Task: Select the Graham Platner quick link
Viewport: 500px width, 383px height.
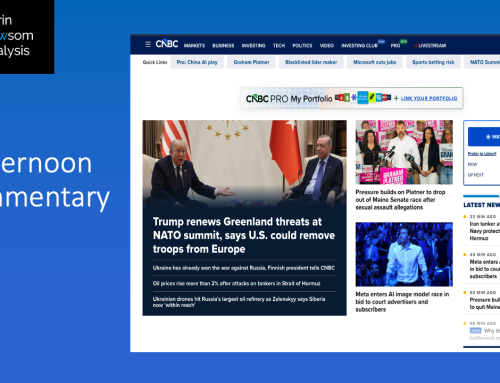Action: click(251, 62)
